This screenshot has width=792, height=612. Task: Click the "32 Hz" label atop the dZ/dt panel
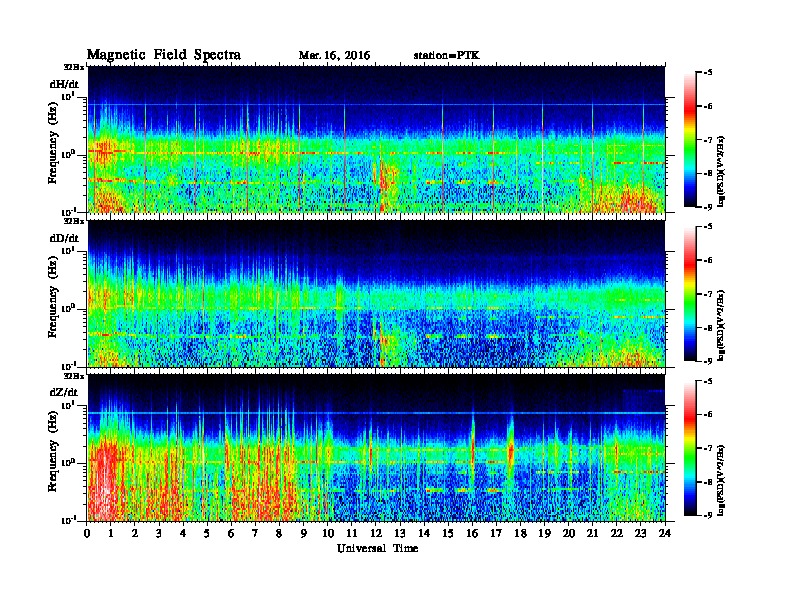tap(74, 376)
